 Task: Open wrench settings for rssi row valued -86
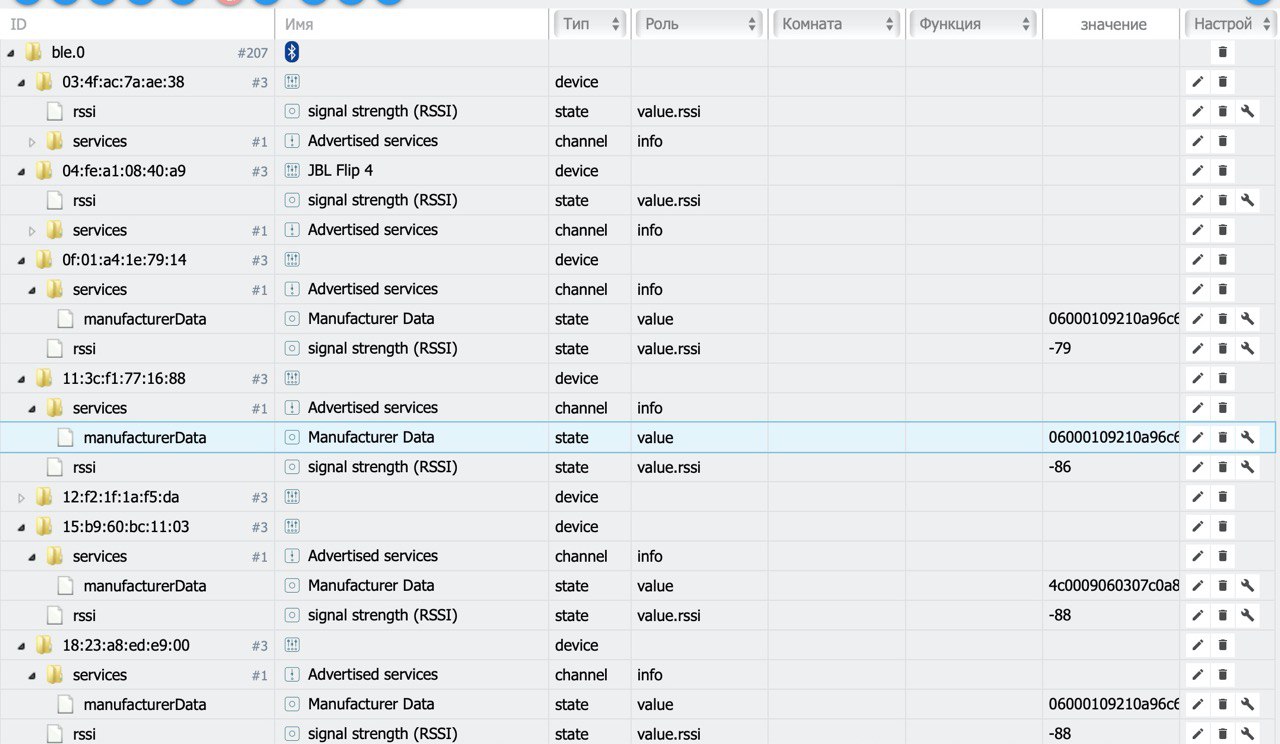pos(1247,467)
